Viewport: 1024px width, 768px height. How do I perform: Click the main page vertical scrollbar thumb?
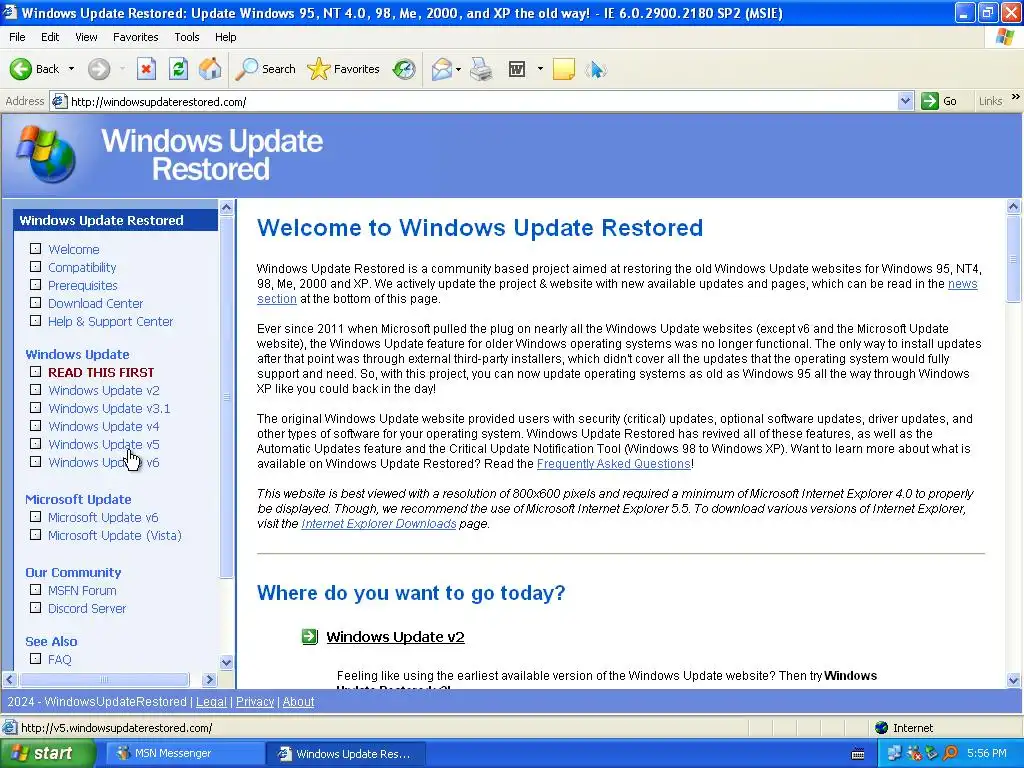pyautogui.click(x=1014, y=257)
